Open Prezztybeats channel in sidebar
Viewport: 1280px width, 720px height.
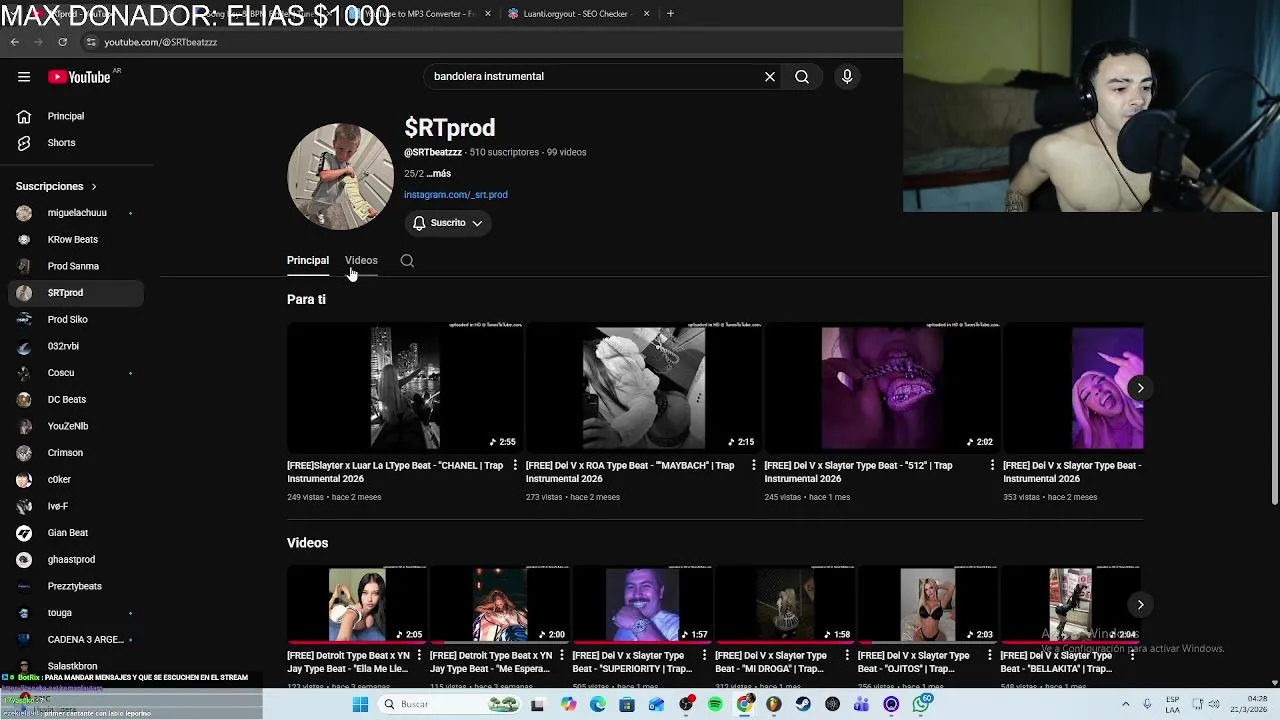[76, 586]
